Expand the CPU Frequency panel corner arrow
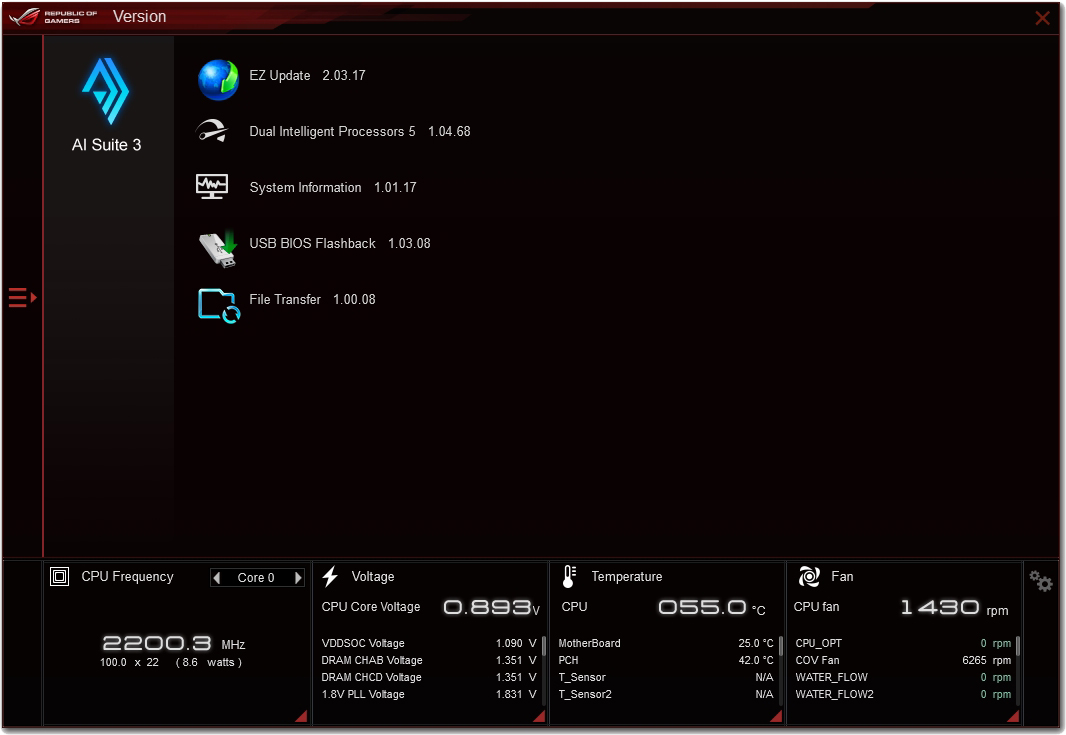The height and width of the screenshot is (735, 1066). point(301,715)
